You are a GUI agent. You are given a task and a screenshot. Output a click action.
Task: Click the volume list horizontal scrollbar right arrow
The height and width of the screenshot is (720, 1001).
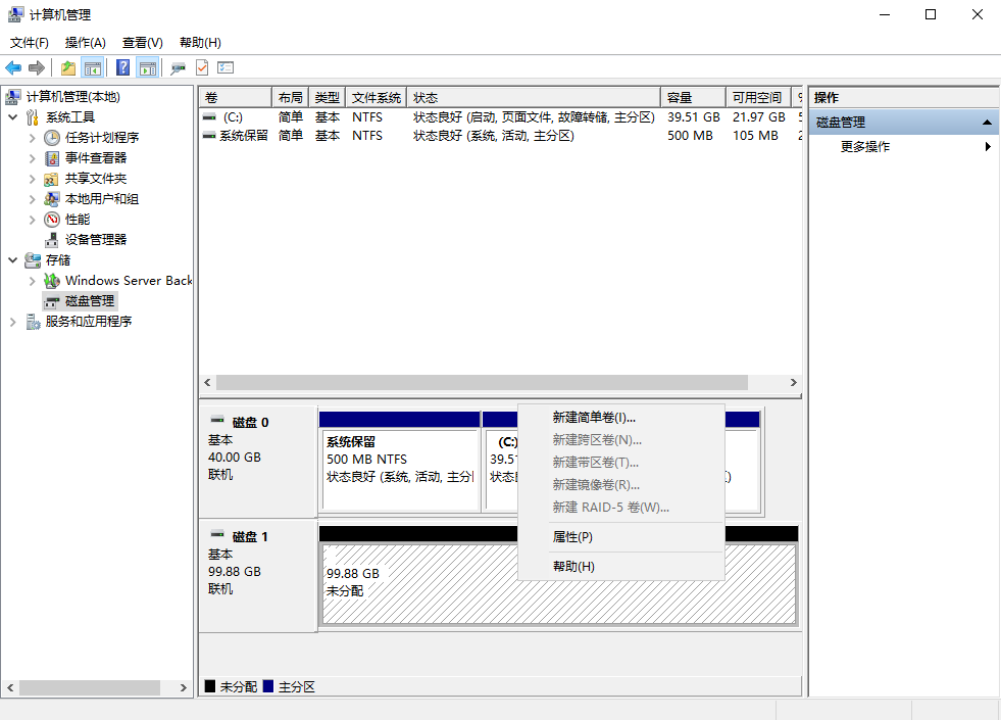tap(794, 383)
